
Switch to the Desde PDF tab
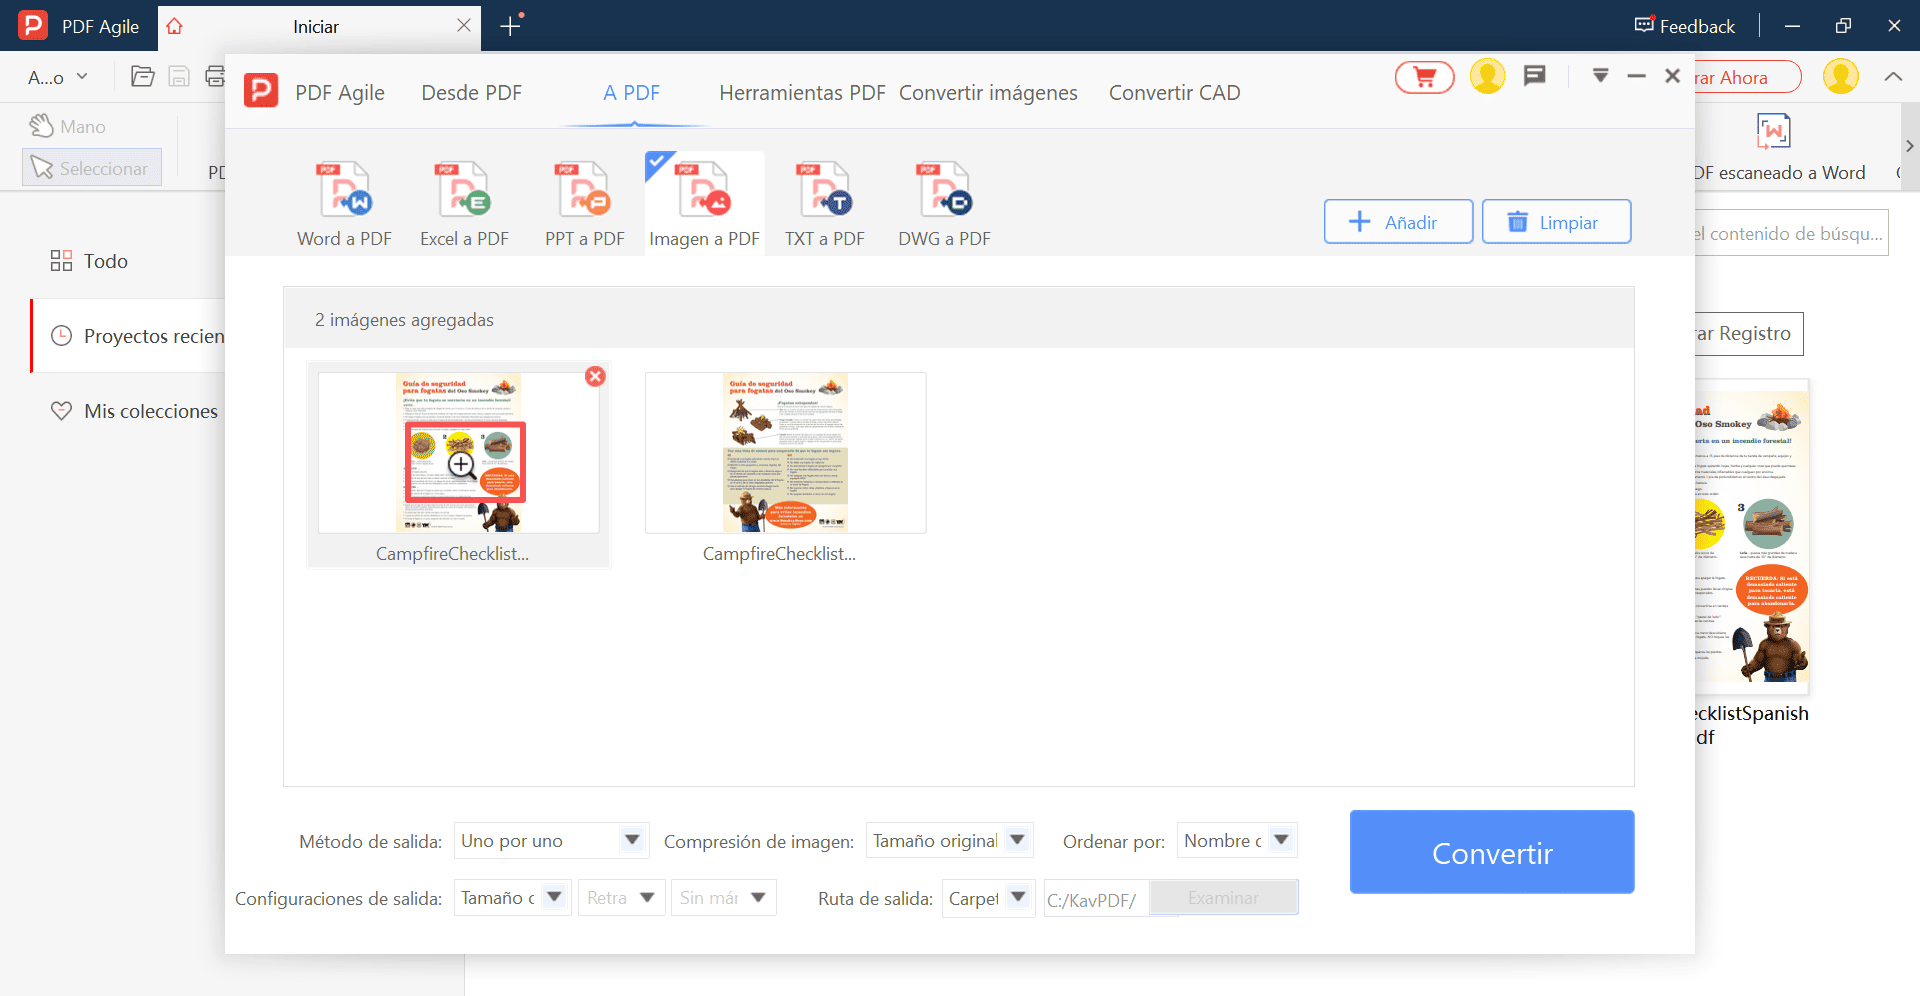point(471,92)
